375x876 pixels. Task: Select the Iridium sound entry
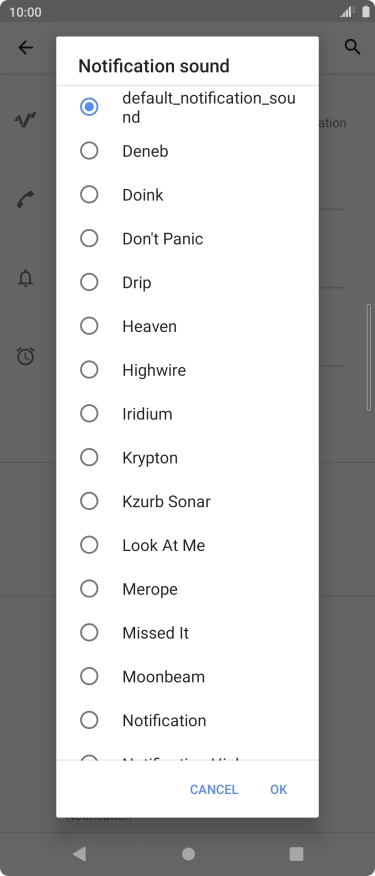point(188,414)
